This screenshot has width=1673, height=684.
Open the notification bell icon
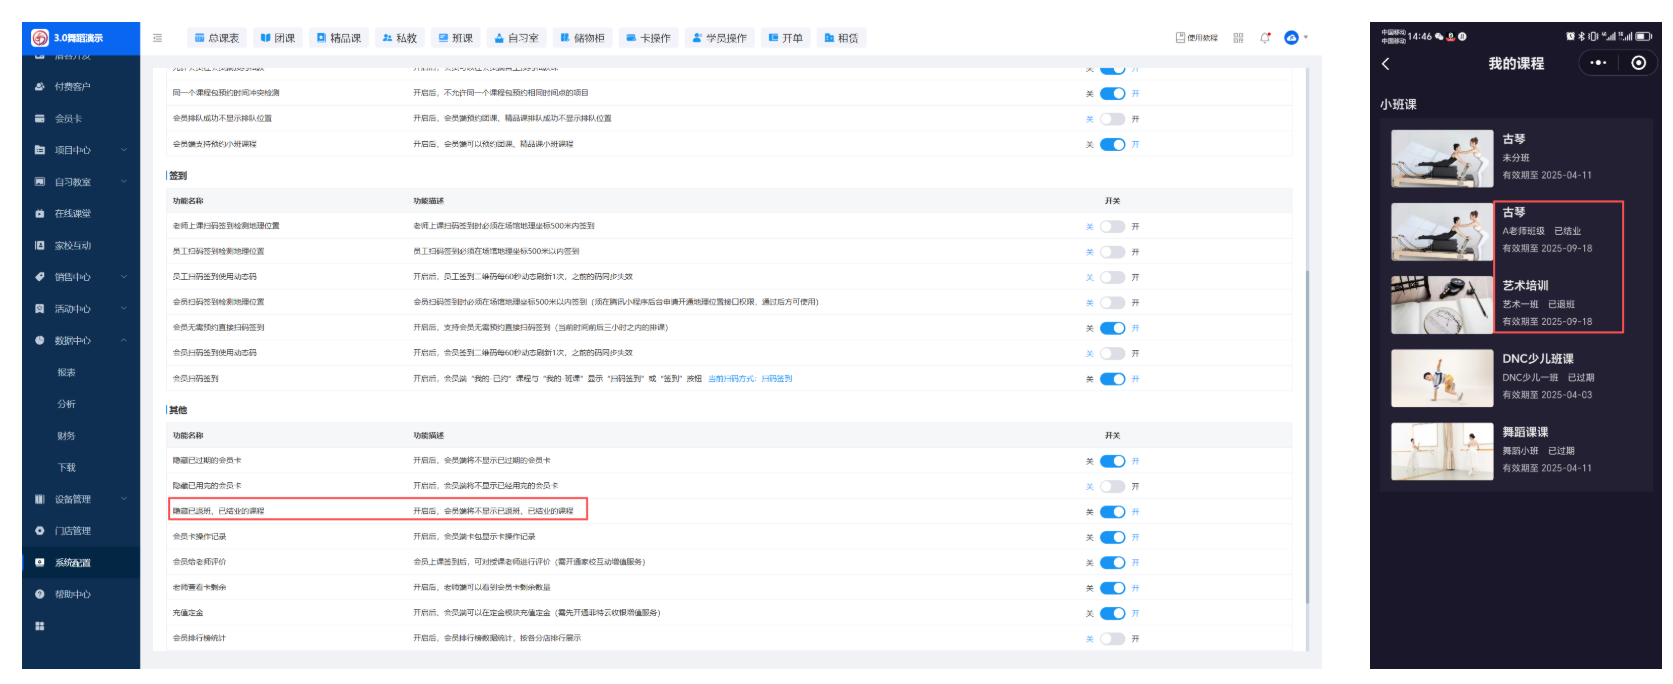(x=1265, y=38)
